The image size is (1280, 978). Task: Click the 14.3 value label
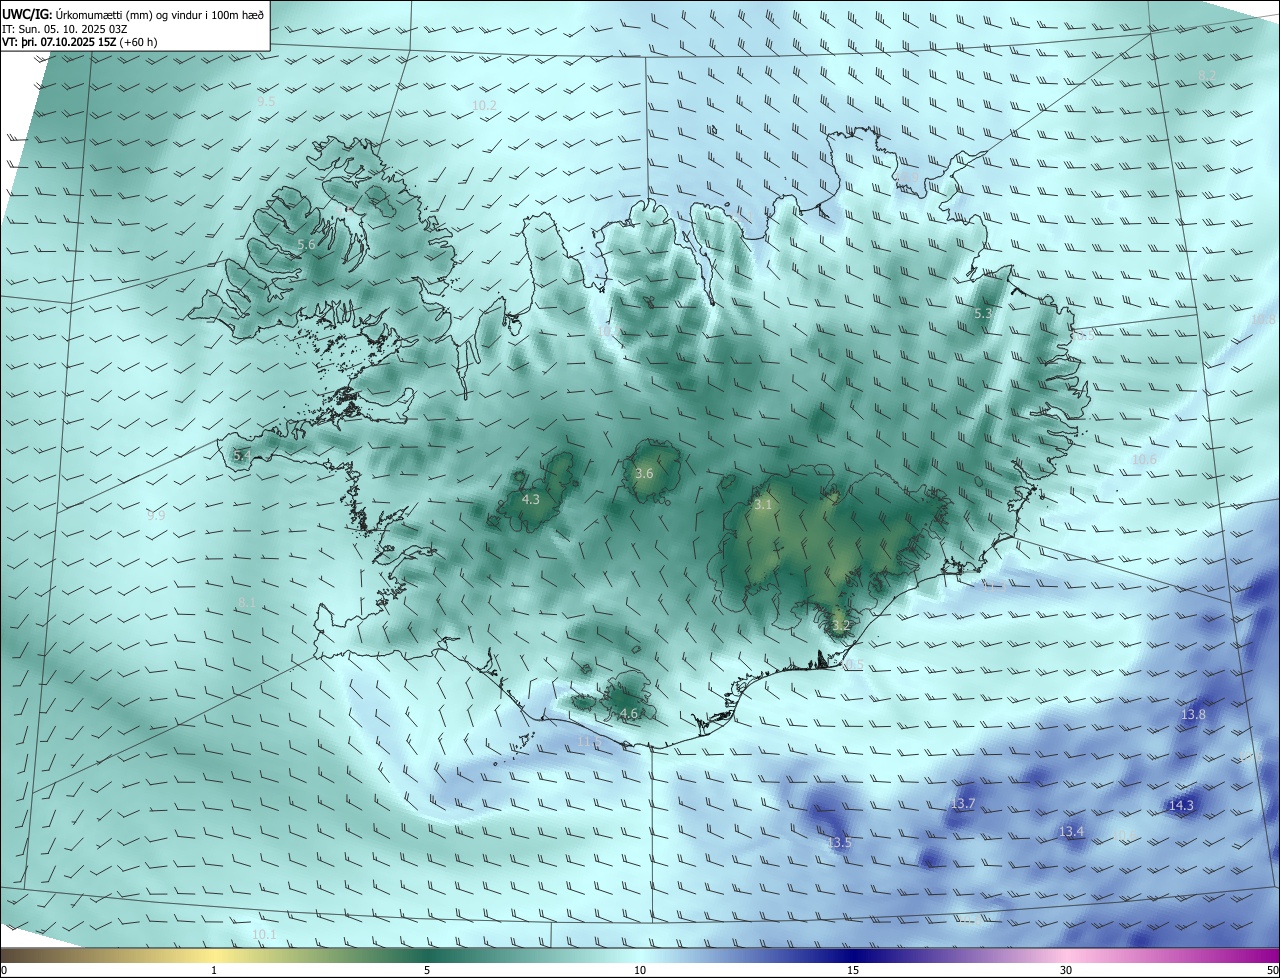[x=1181, y=805]
